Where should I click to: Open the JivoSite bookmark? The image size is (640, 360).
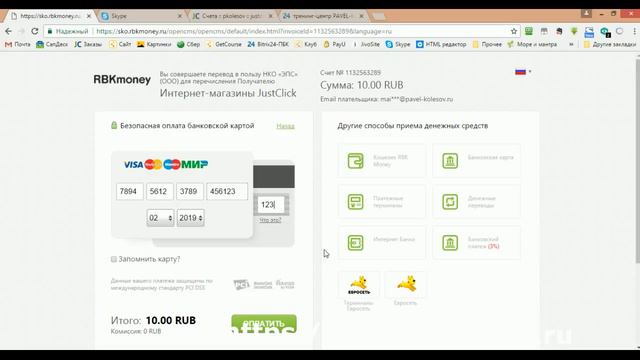366,44
